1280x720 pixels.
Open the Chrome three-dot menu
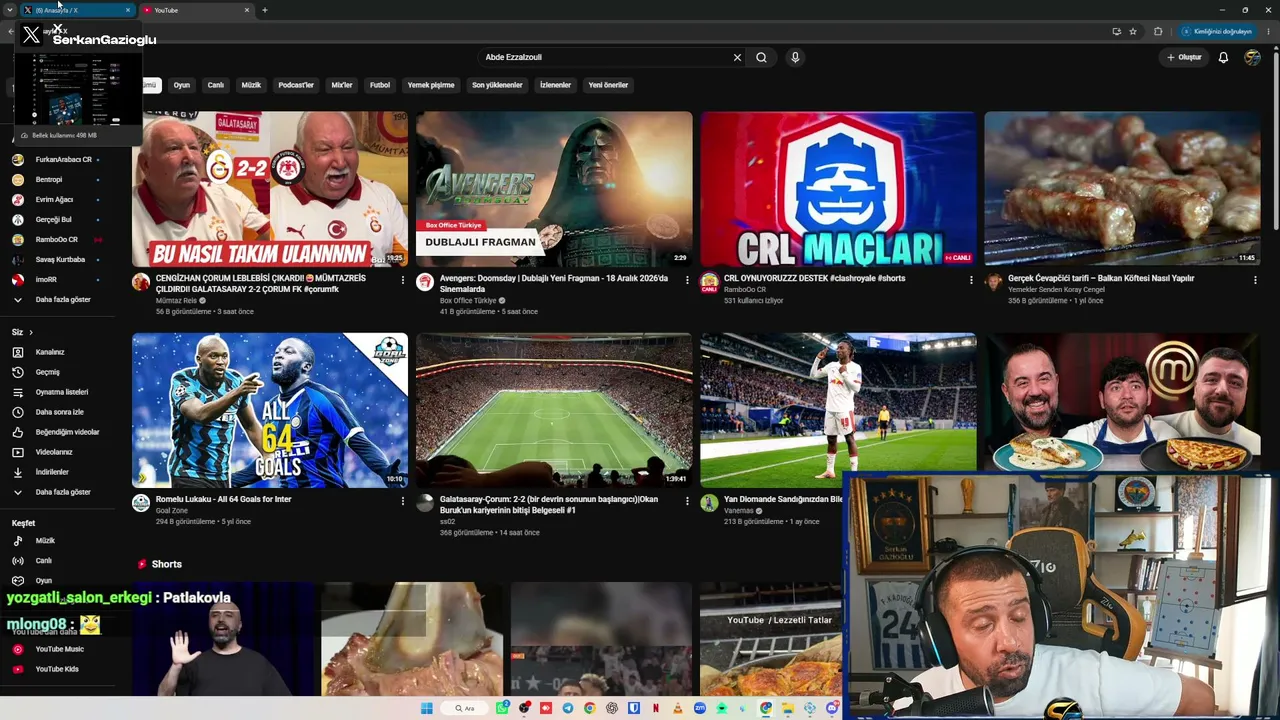tap(1268, 31)
